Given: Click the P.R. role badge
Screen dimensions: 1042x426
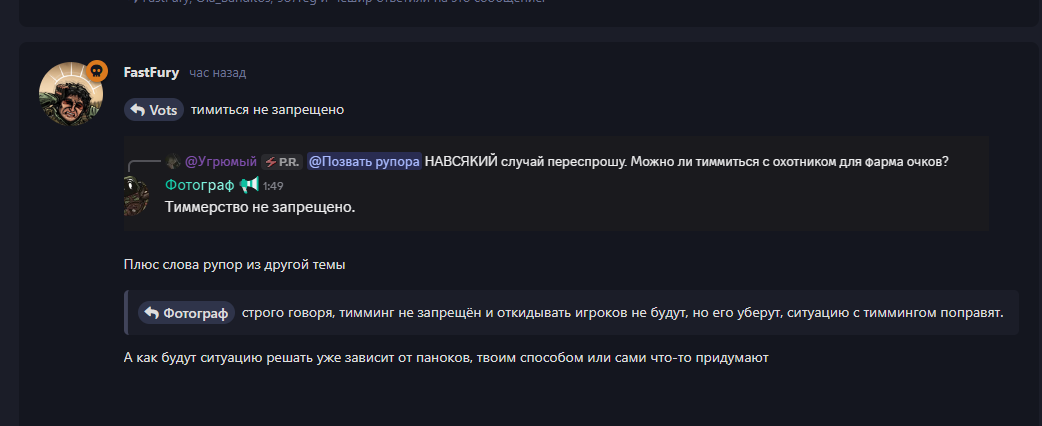Looking at the screenshot, I should 282,162.
